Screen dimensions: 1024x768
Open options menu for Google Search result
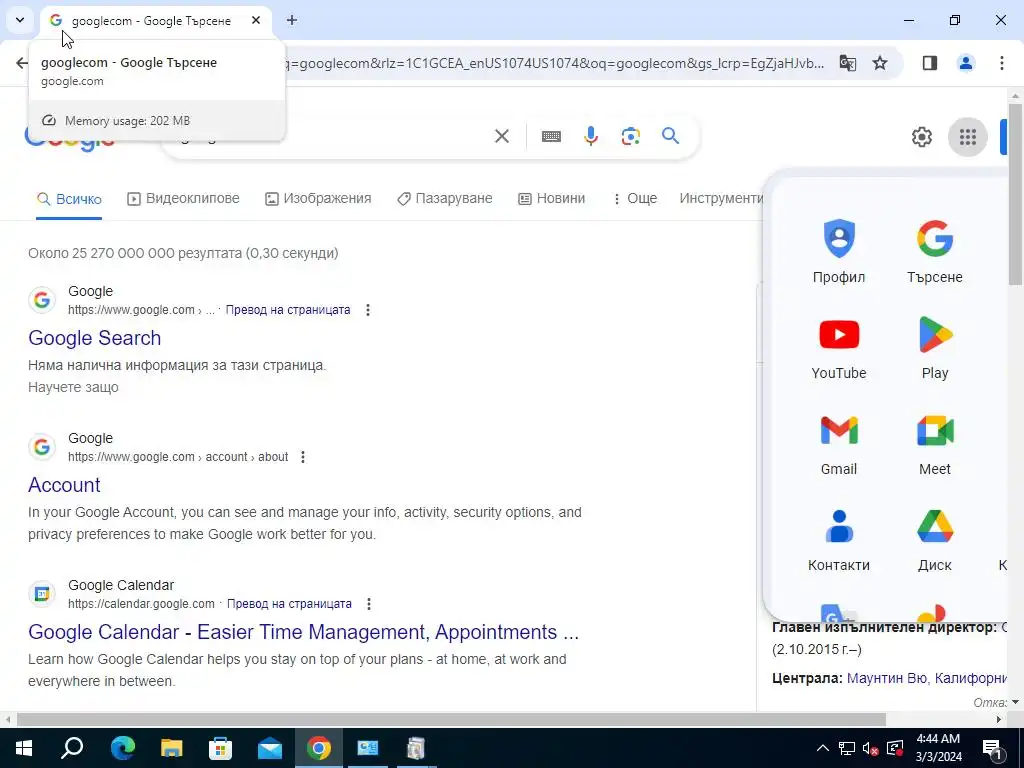click(368, 310)
